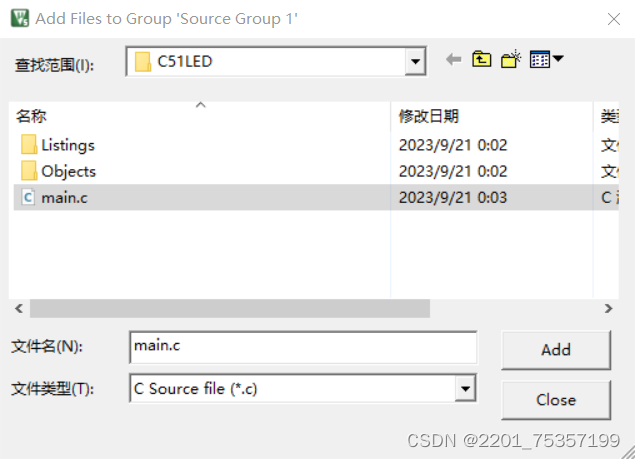Go back using the left arrow icon
Viewport: 635px width, 459px height.
pyautogui.click(x=453, y=60)
